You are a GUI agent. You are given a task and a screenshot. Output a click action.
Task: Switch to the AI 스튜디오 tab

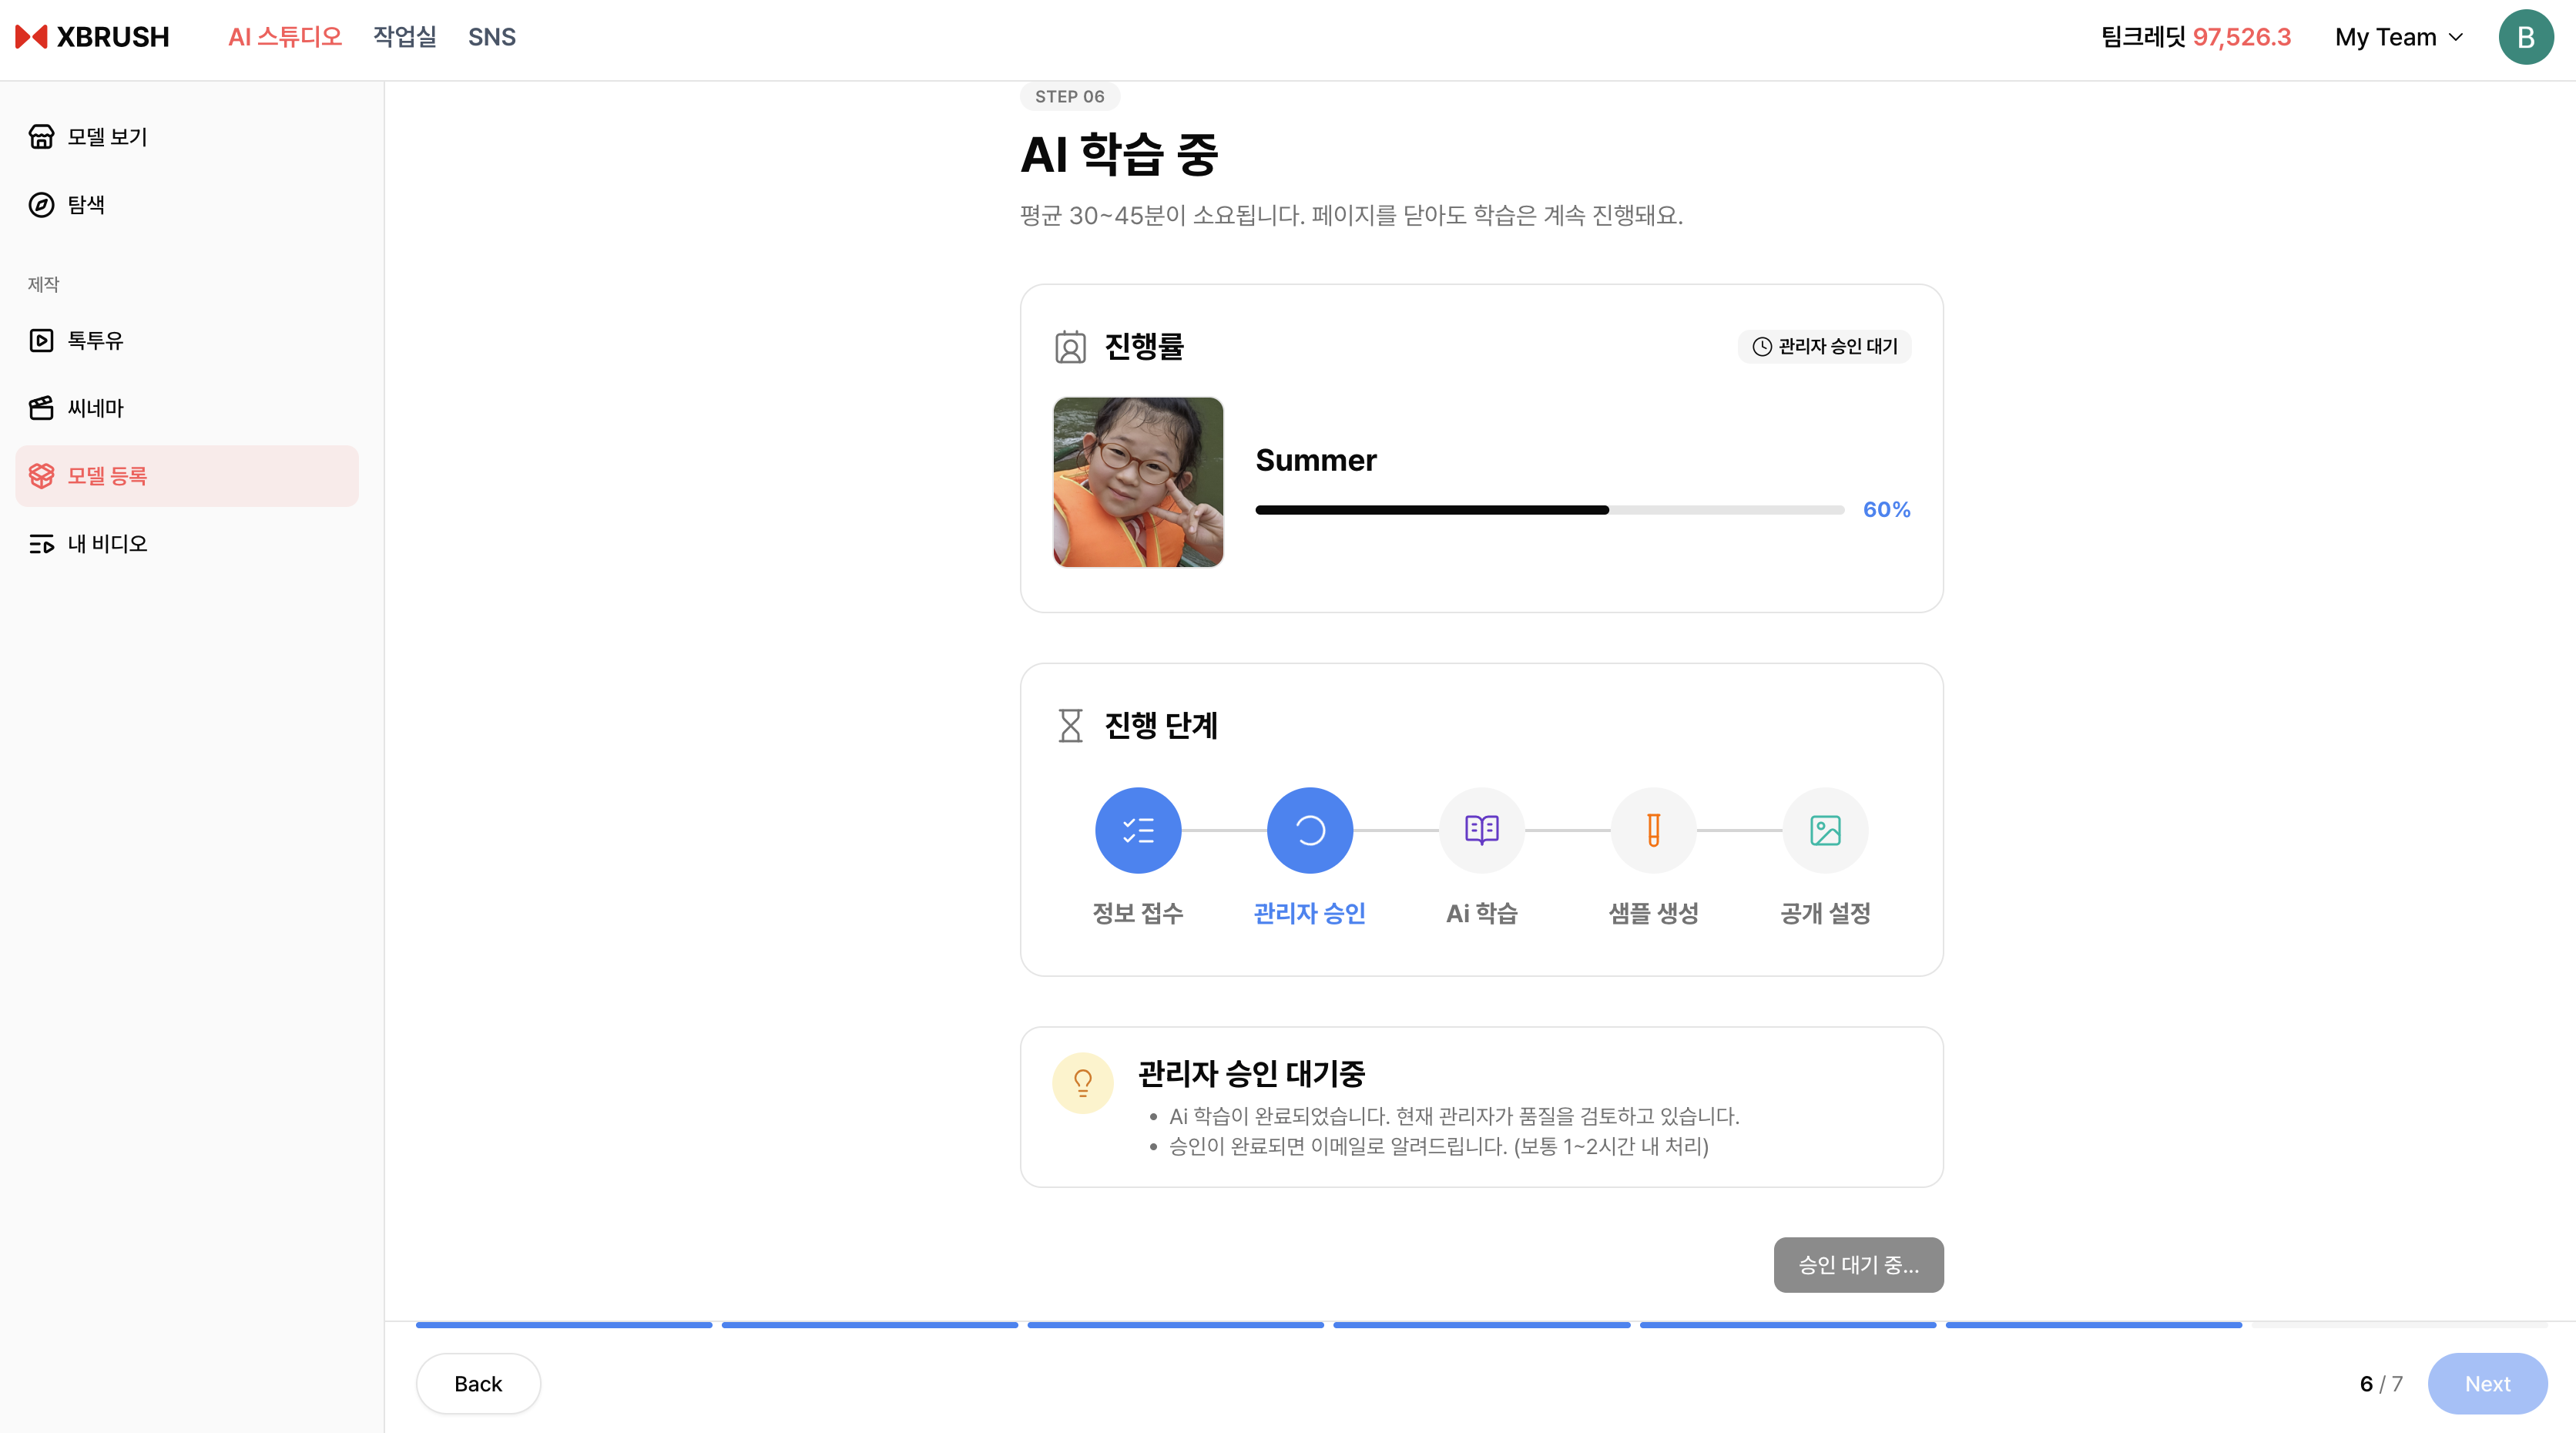(285, 37)
